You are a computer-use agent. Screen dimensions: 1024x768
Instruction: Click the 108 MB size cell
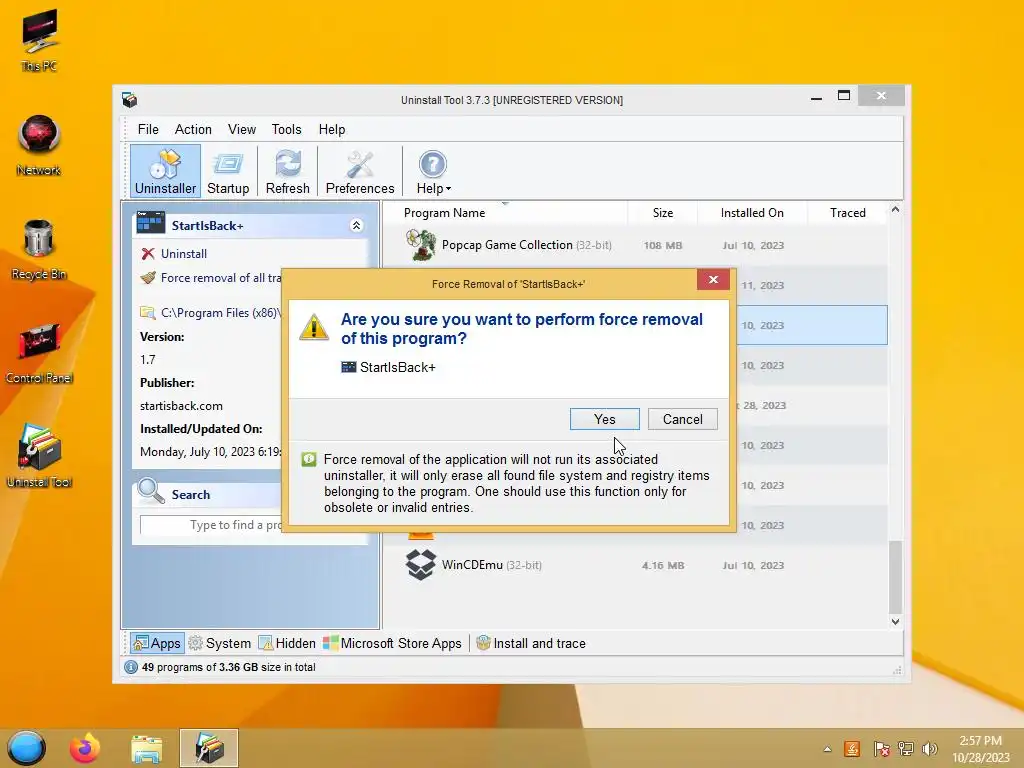click(x=662, y=246)
